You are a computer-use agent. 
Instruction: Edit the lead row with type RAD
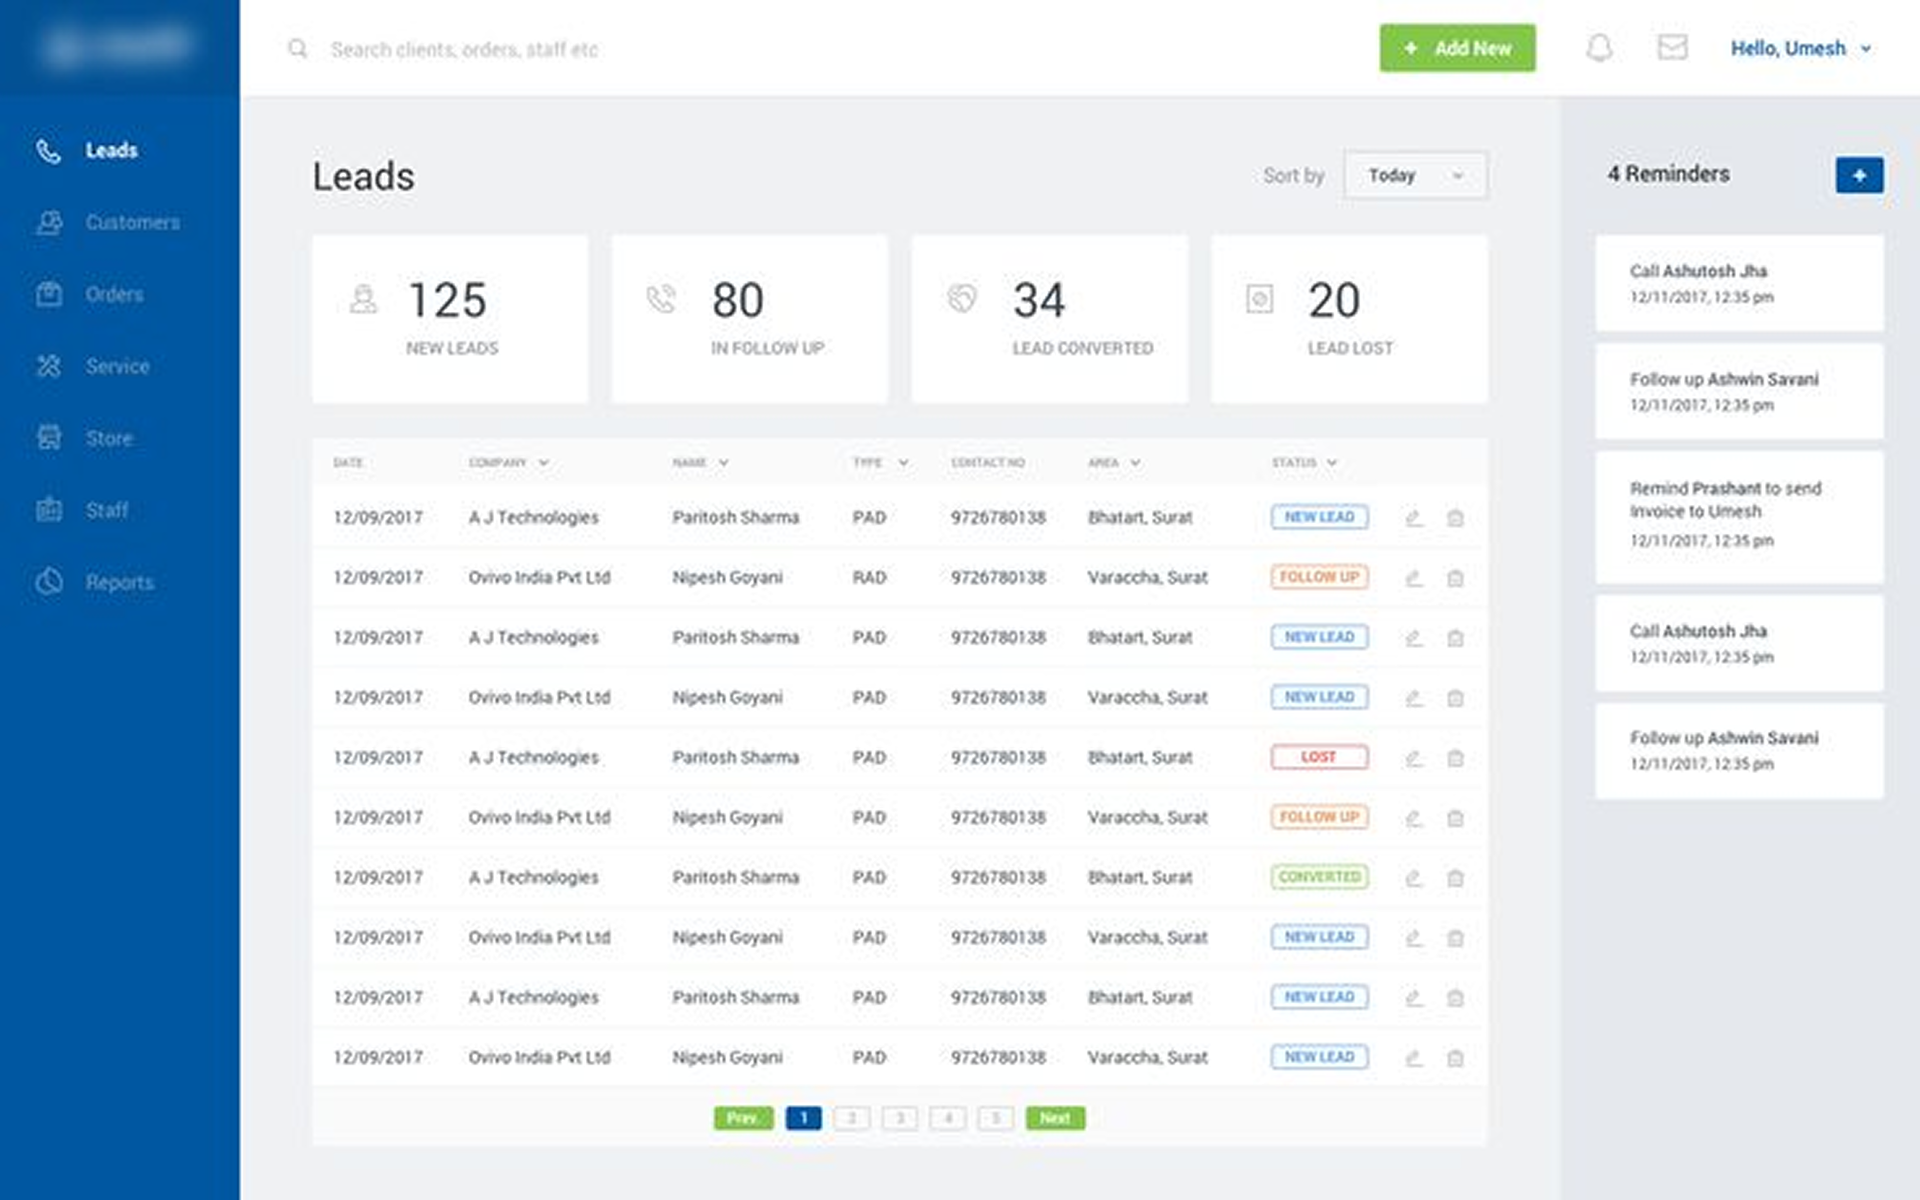coord(1413,578)
